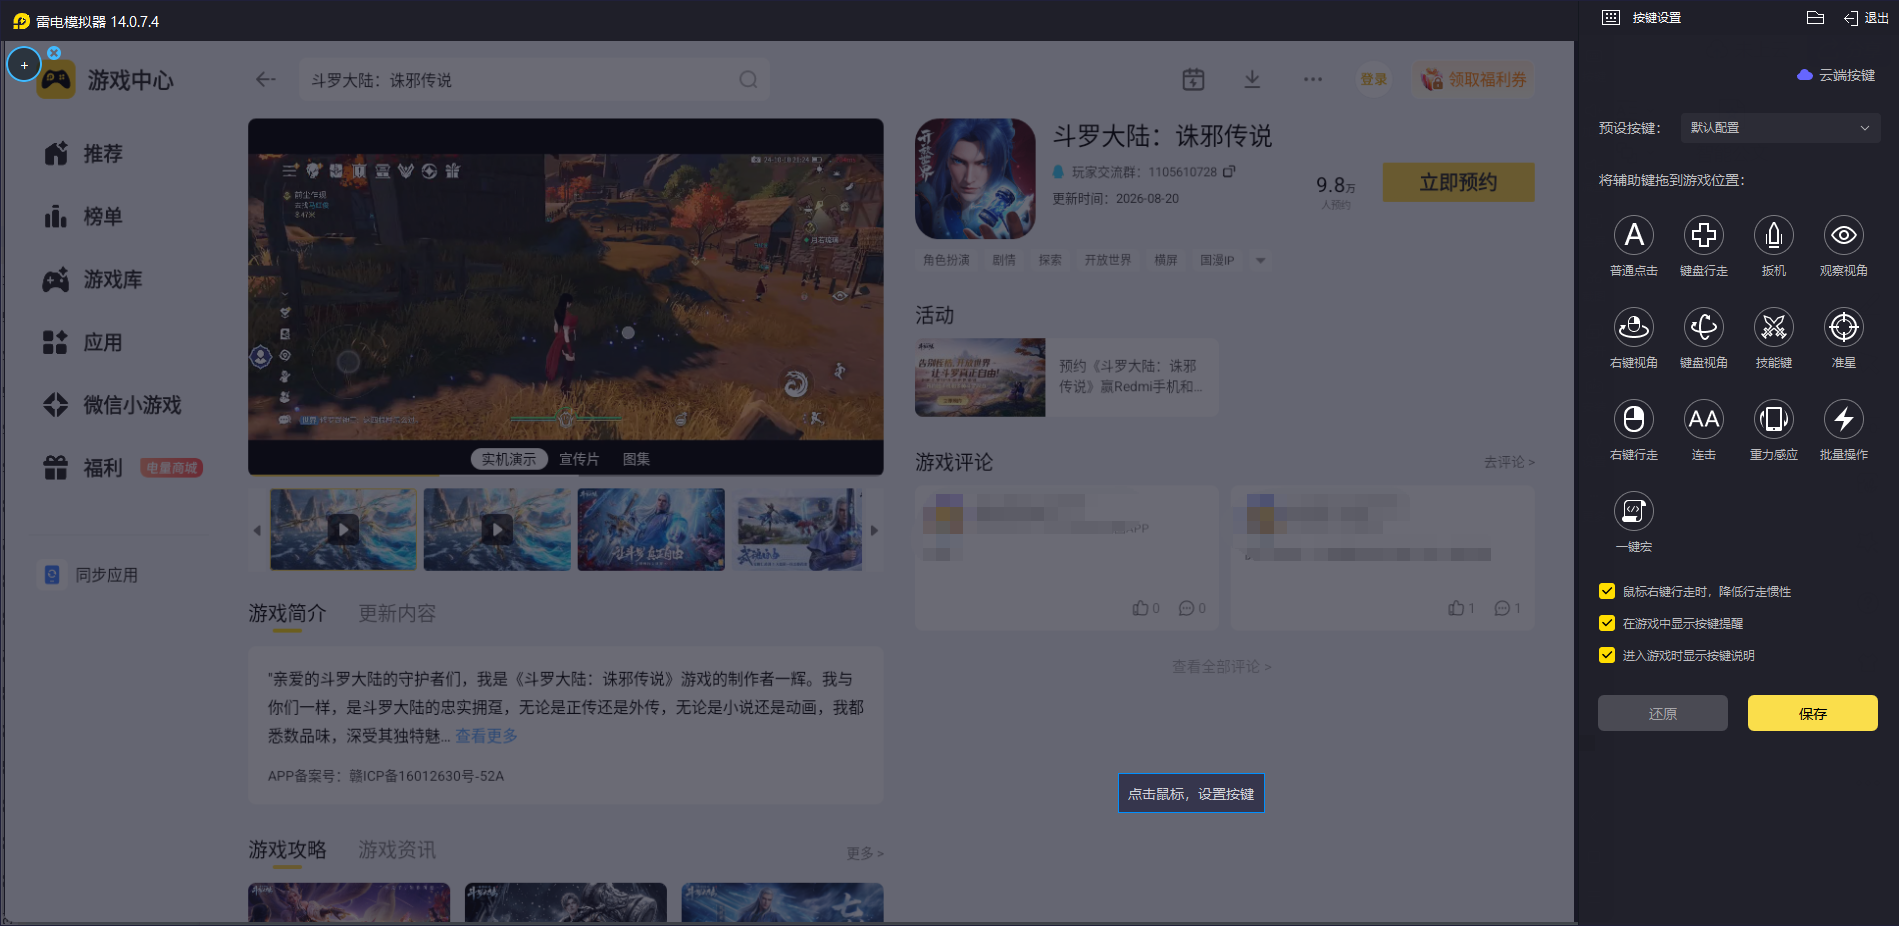Viewport: 1899px width, 926px height.
Task: Select the 键盘行走 keyboard walk icon
Action: coord(1704,236)
